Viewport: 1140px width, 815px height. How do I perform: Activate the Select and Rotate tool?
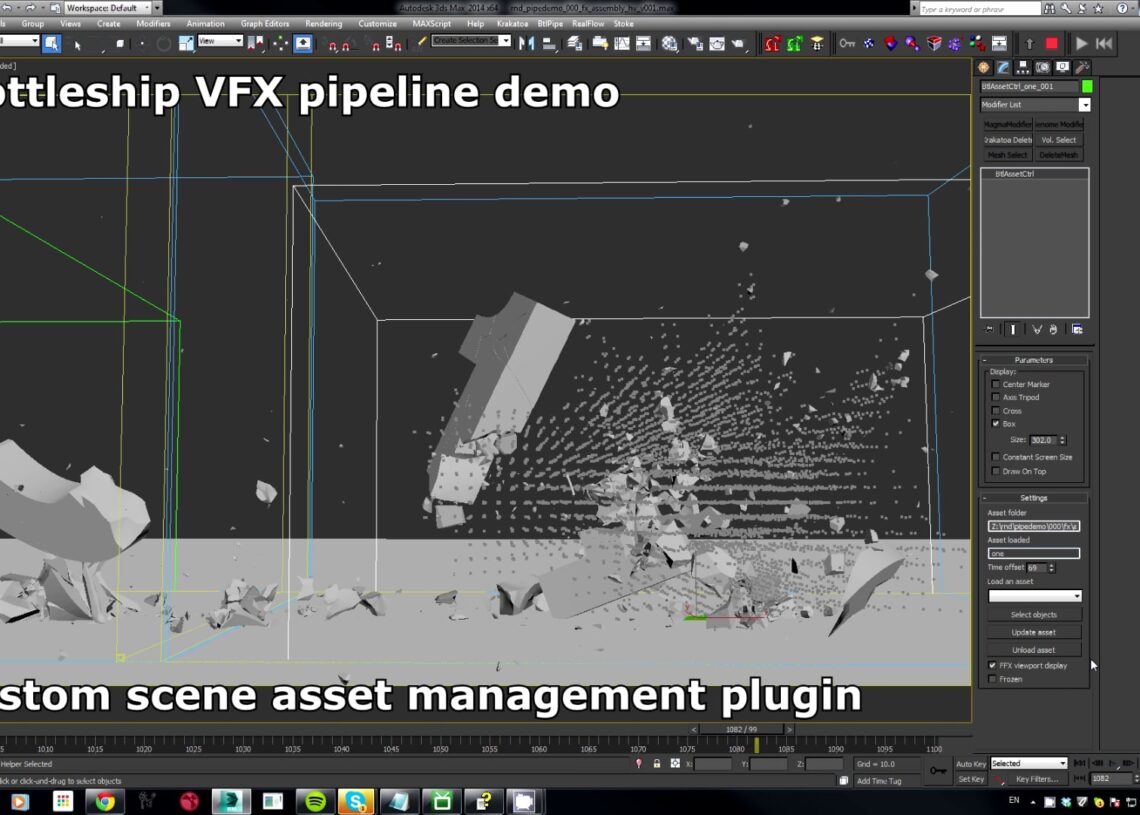pos(164,43)
